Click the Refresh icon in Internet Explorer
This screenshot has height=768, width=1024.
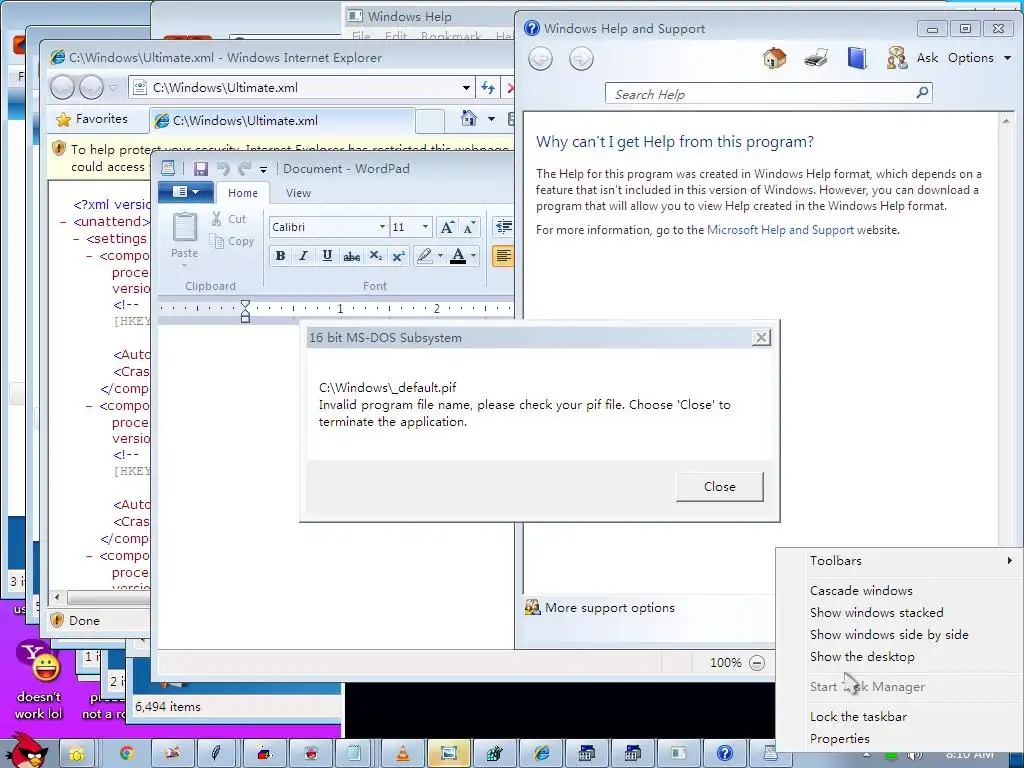(x=487, y=88)
